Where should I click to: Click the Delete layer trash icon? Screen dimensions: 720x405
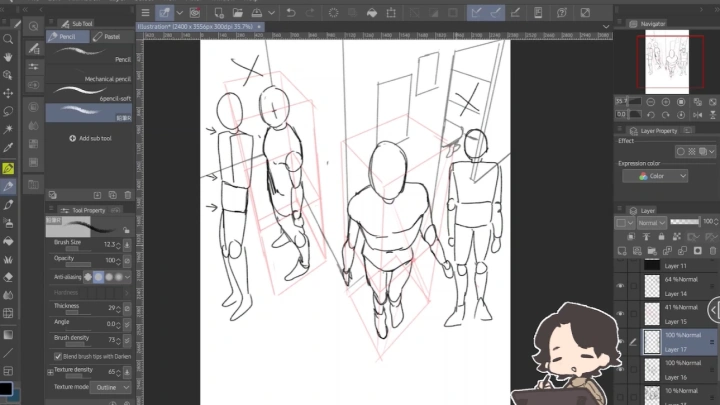click(713, 251)
